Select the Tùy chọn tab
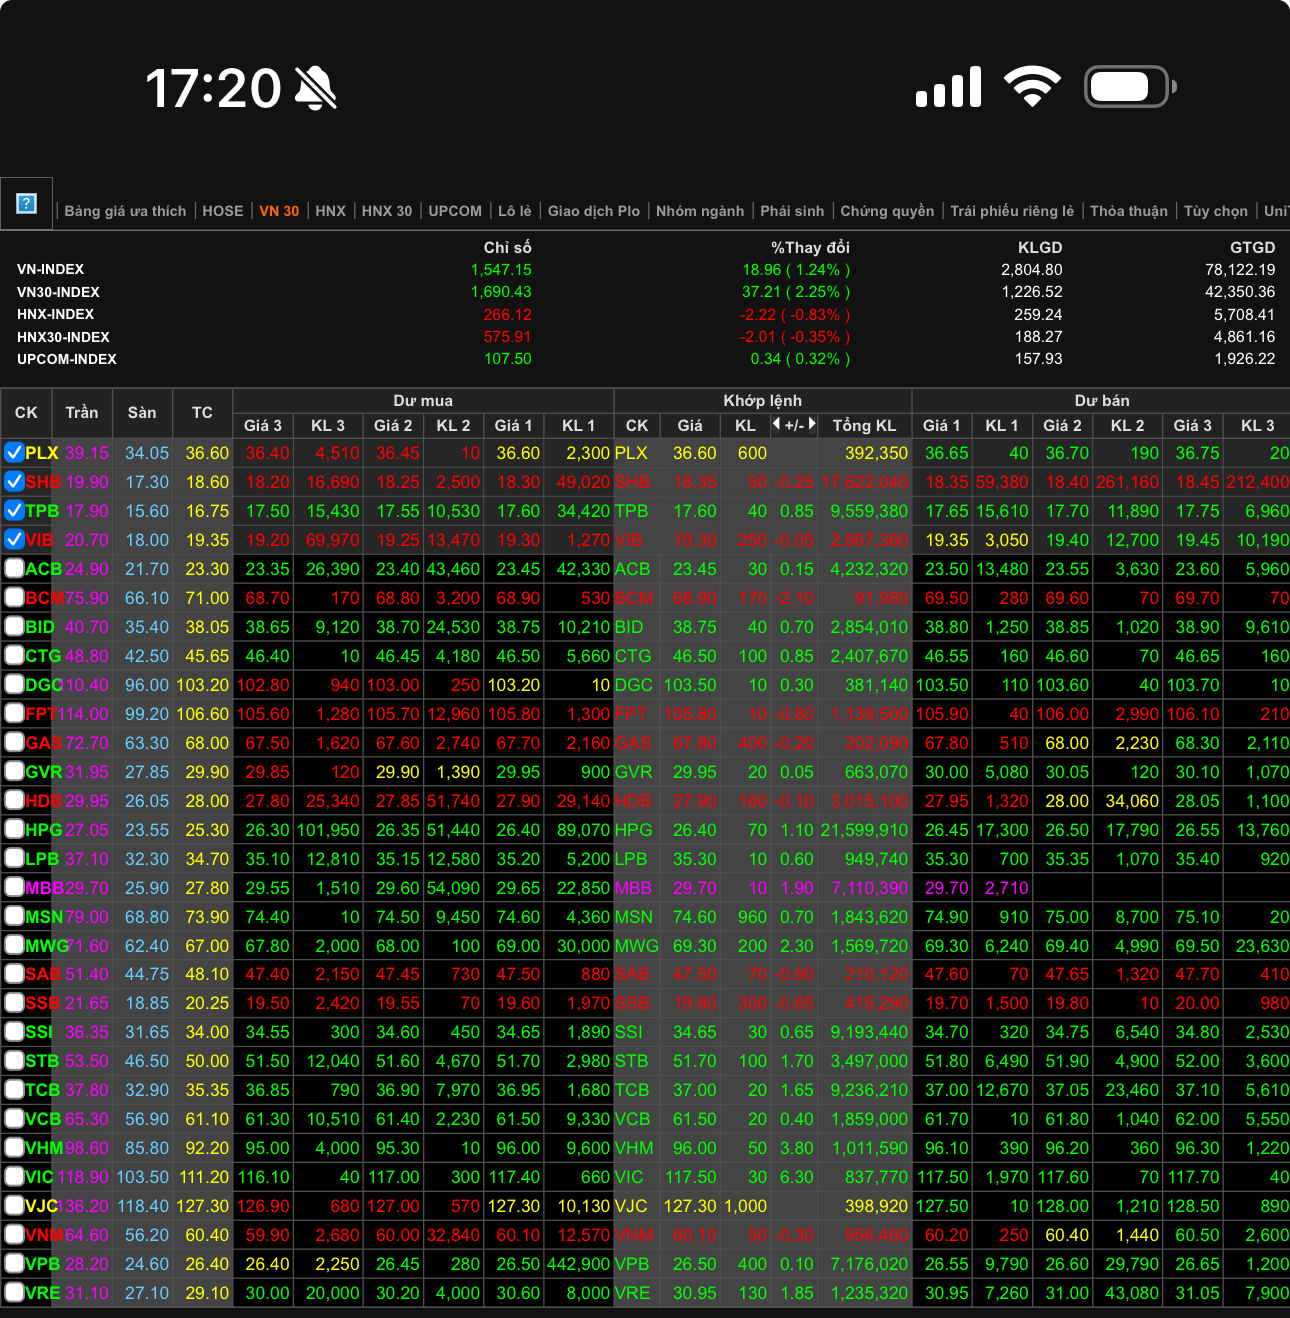The width and height of the screenshot is (1290, 1318). [1216, 211]
